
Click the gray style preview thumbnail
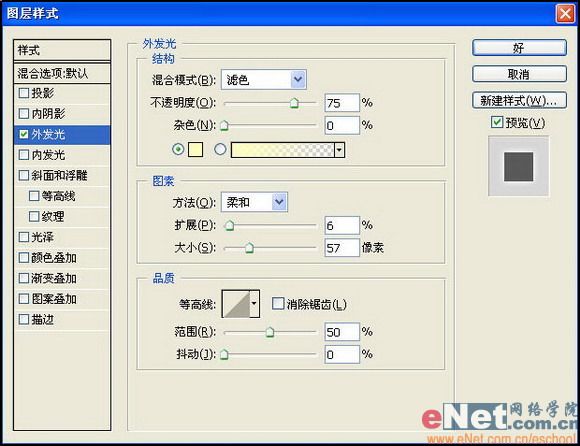tap(519, 166)
